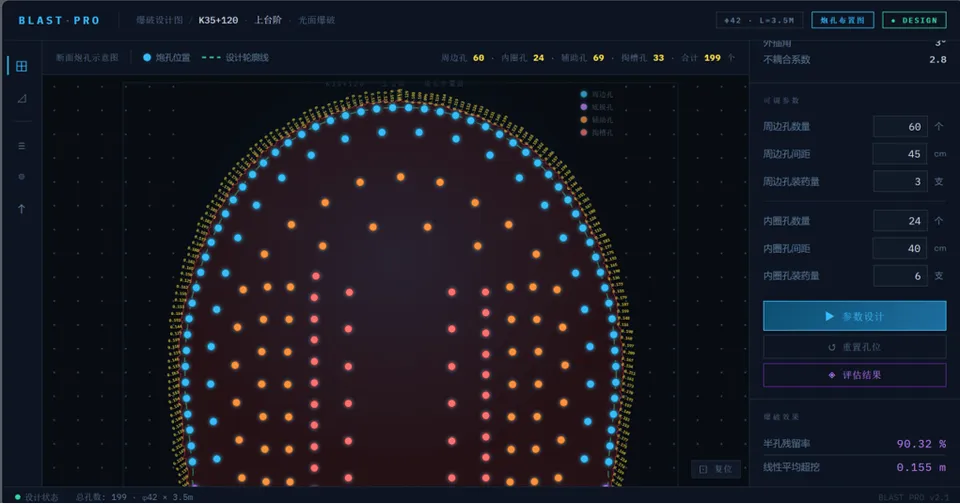Click the K35+120 breadcrumb label
The height and width of the screenshot is (504, 960).
pos(218,20)
